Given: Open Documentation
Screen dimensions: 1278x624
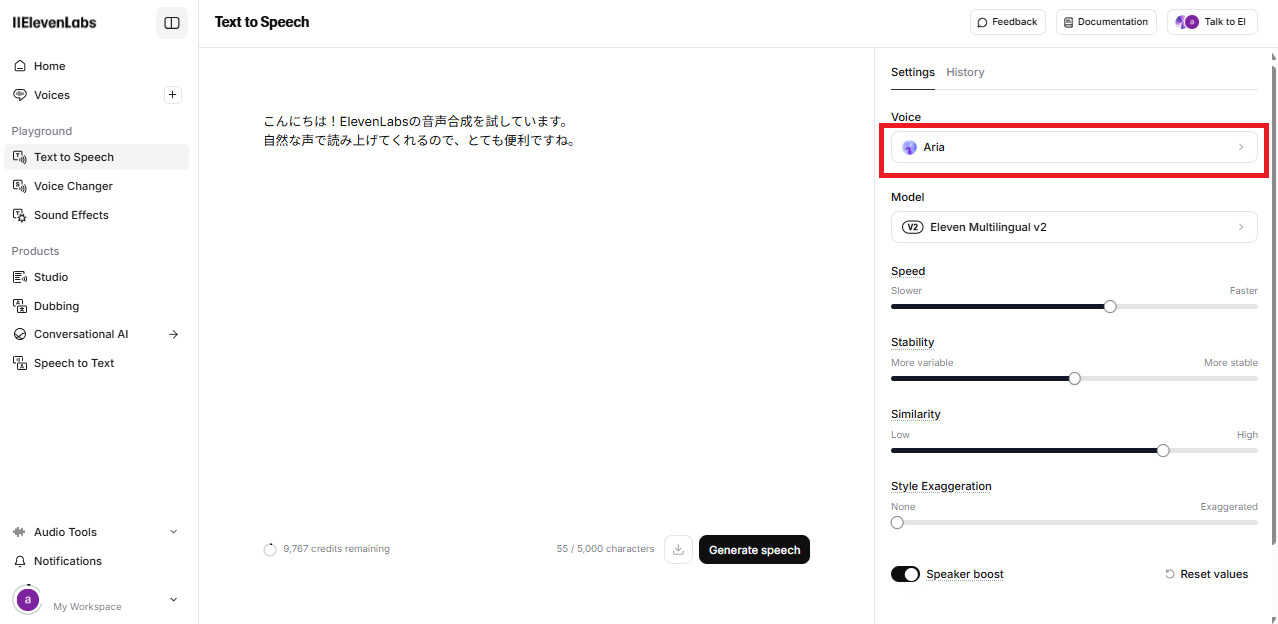Looking at the screenshot, I should click(x=1106, y=22).
